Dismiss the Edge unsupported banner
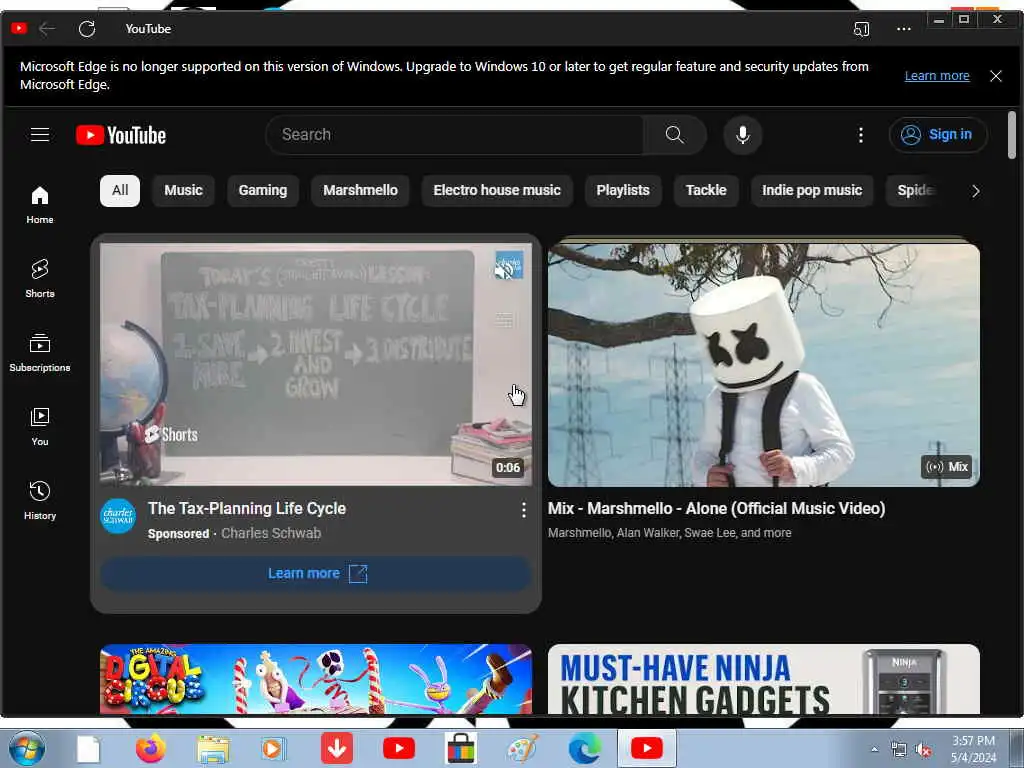The height and width of the screenshot is (768, 1024). 995,76
